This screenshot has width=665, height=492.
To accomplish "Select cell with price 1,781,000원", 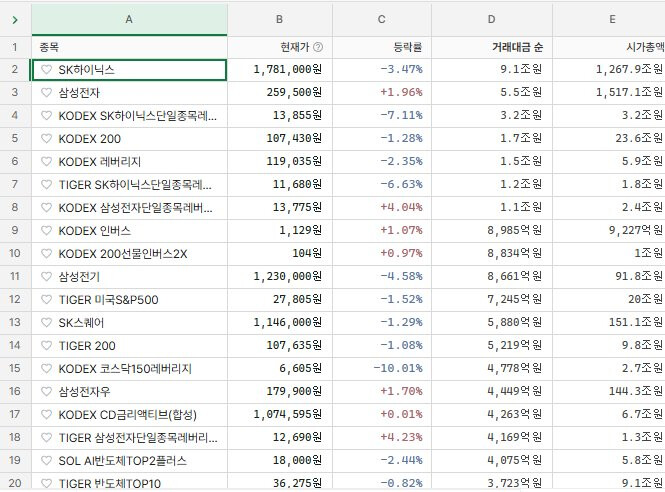I will 280,70.
